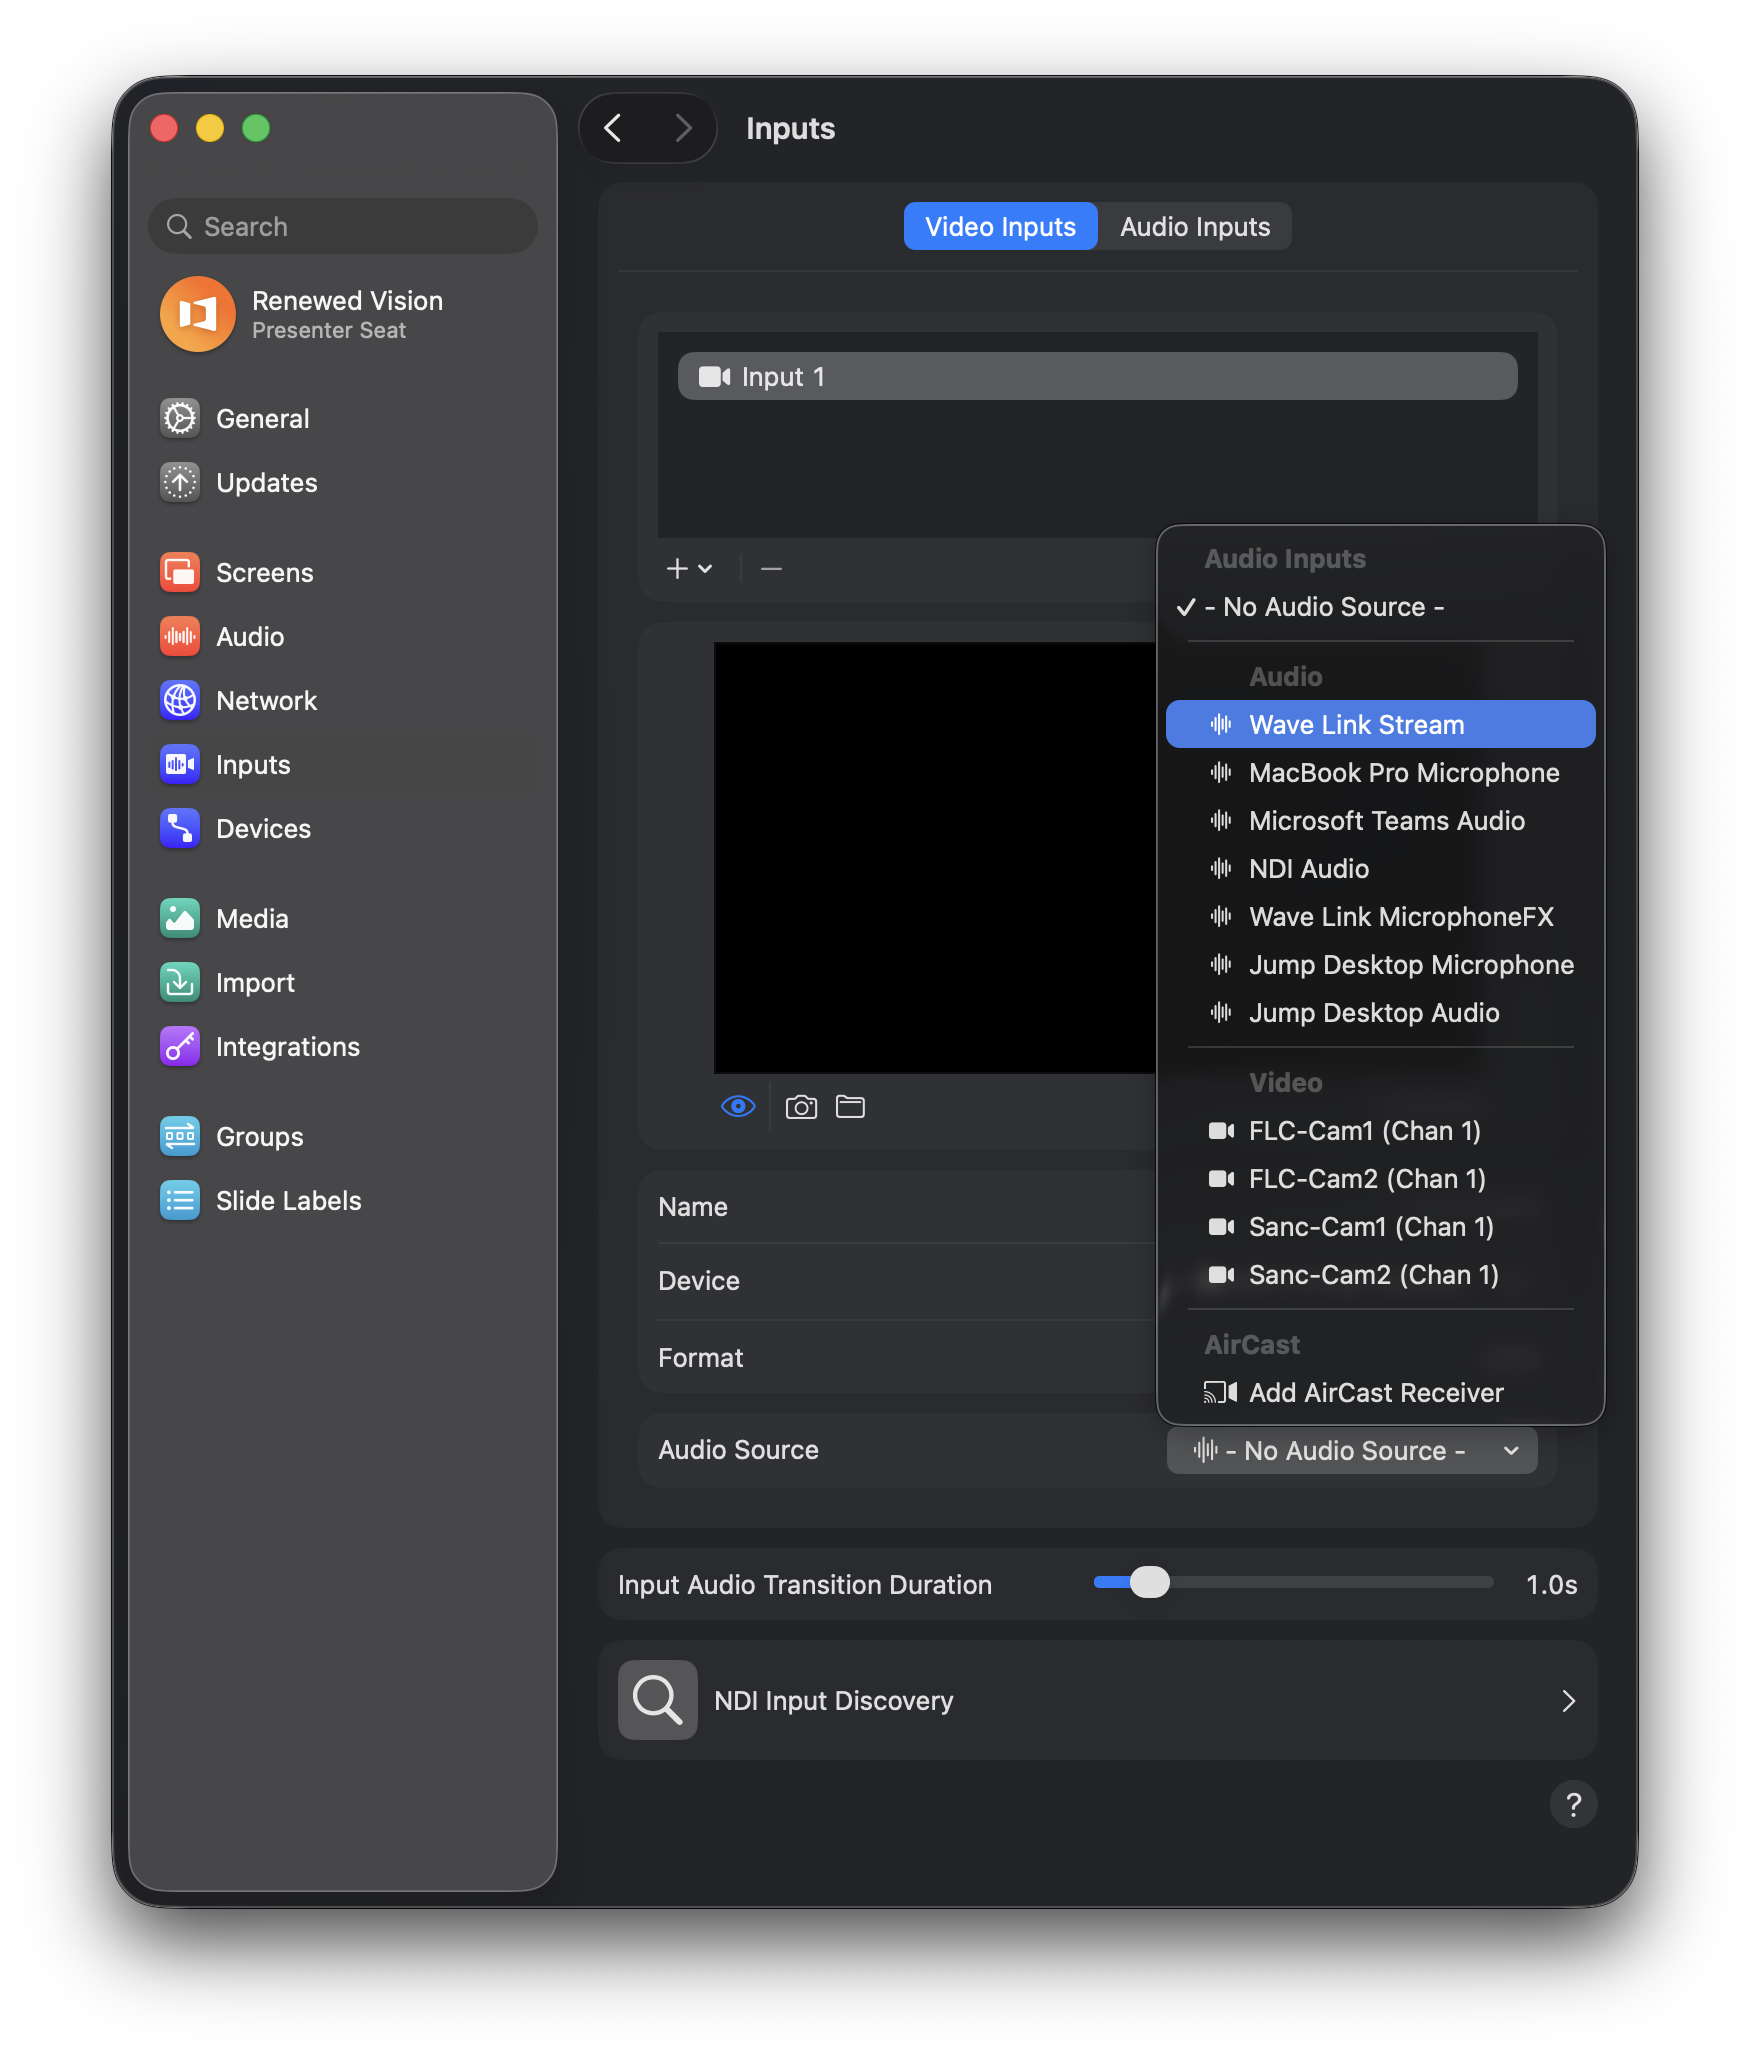Open the Devices settings icon
Image resolution: width=1750 pixels, height=2056 pixels.
[x=180, y=828]
